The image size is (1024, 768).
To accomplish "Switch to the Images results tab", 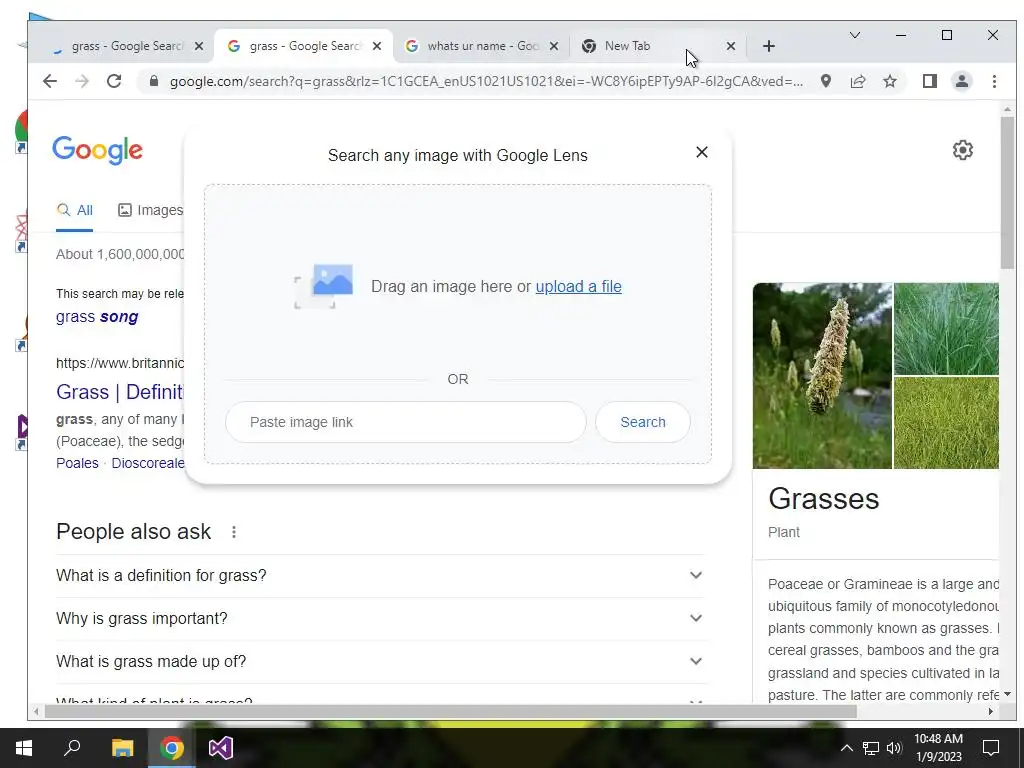I will tap(151, 210).
